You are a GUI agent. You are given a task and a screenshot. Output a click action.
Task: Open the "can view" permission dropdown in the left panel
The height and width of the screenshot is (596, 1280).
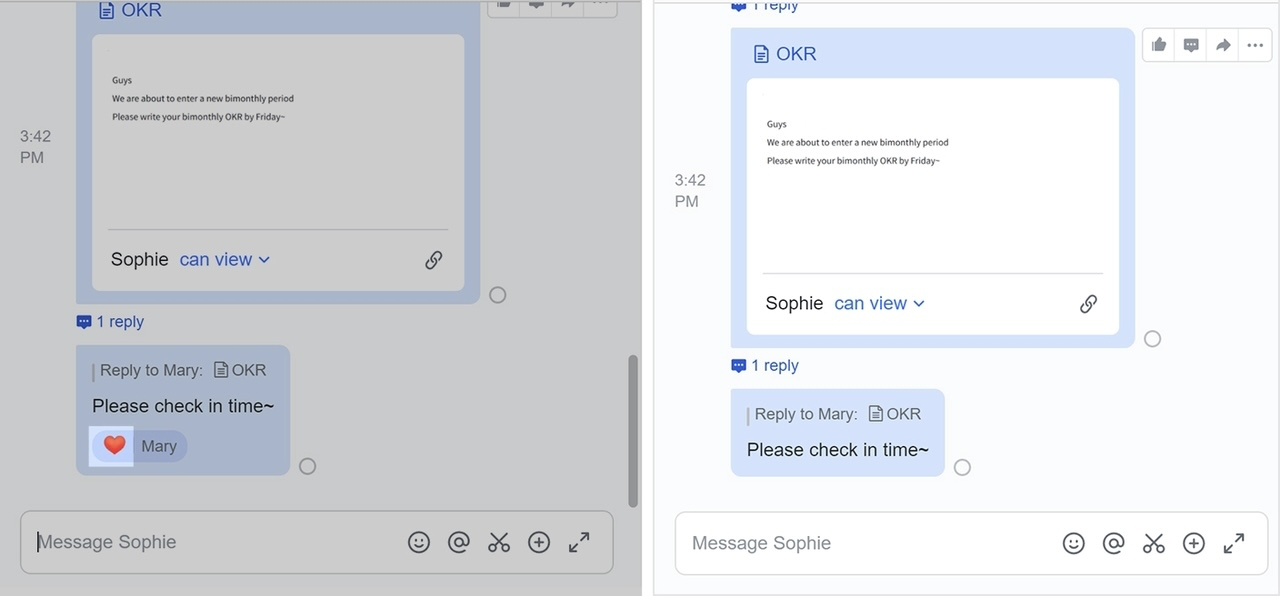[x=225, y=260]
